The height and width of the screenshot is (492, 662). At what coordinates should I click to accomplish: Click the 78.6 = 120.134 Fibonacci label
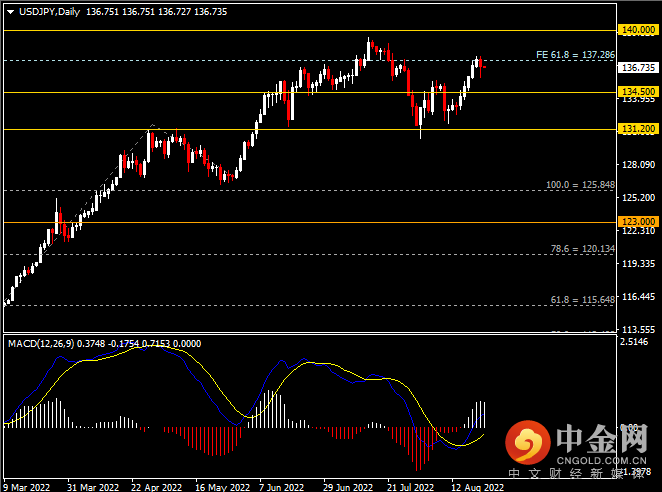(x=580, y=250)
